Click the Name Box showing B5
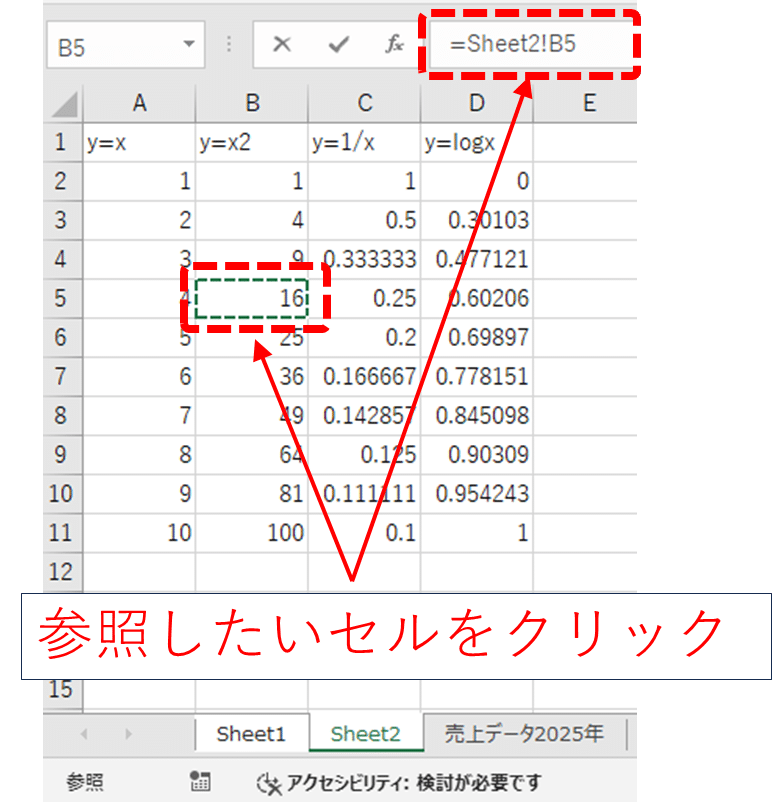Image resolution: width=772 pixels, height=802 pixels. 115,46
